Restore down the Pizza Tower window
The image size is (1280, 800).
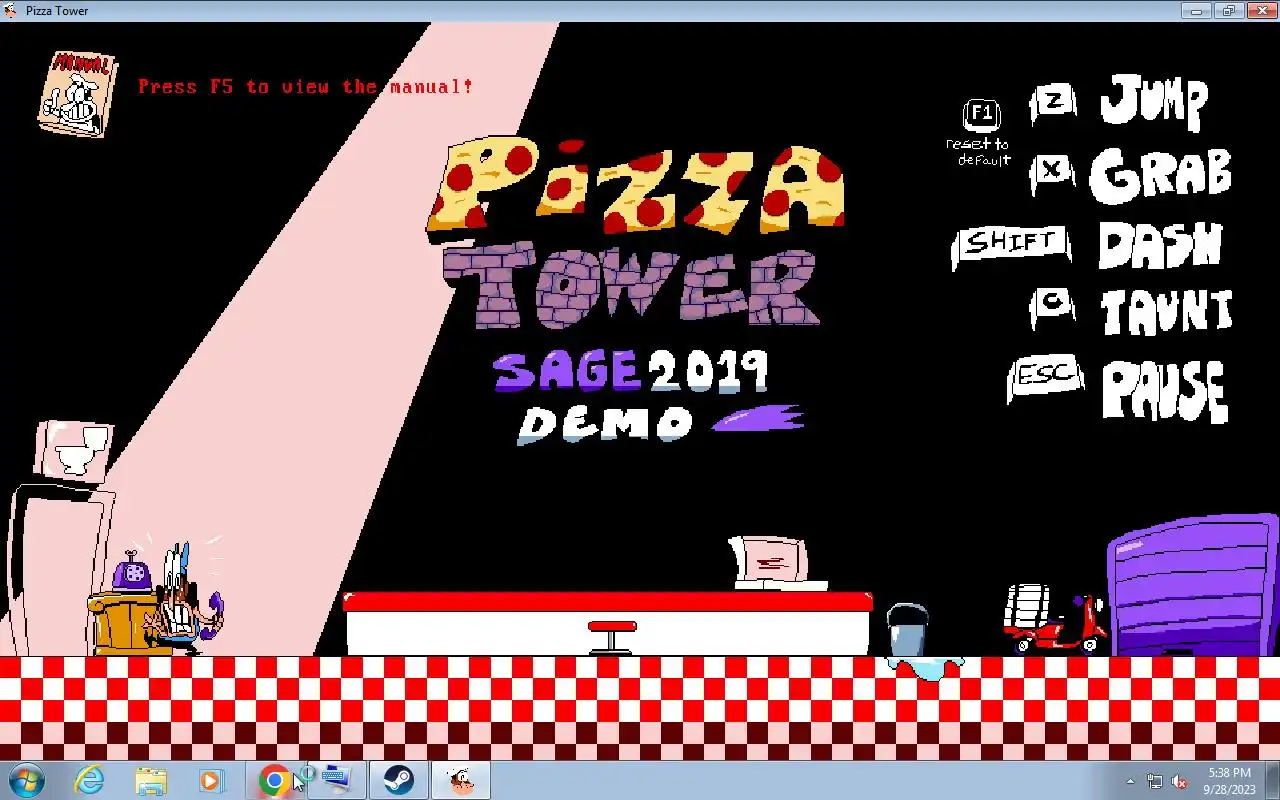[x=1228, y=11]
